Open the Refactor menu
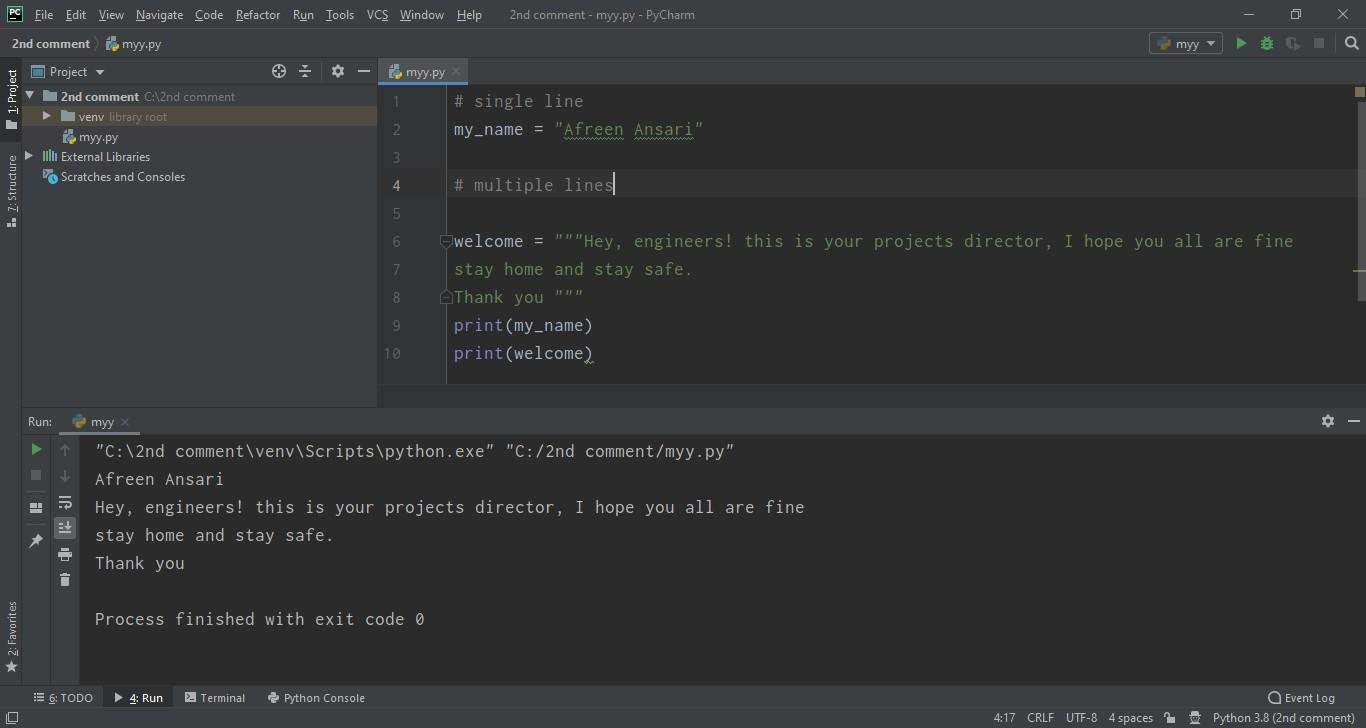This screenshot has width=1366, height=728. click(x=257, y=14)
